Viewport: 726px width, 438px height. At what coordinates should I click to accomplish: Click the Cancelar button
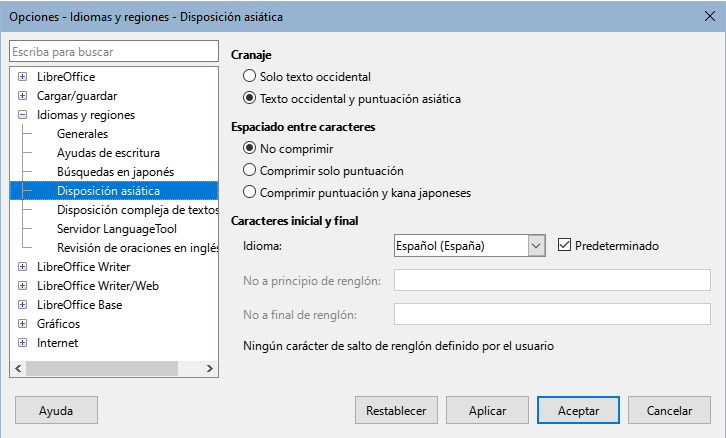[x=670, y=410]
